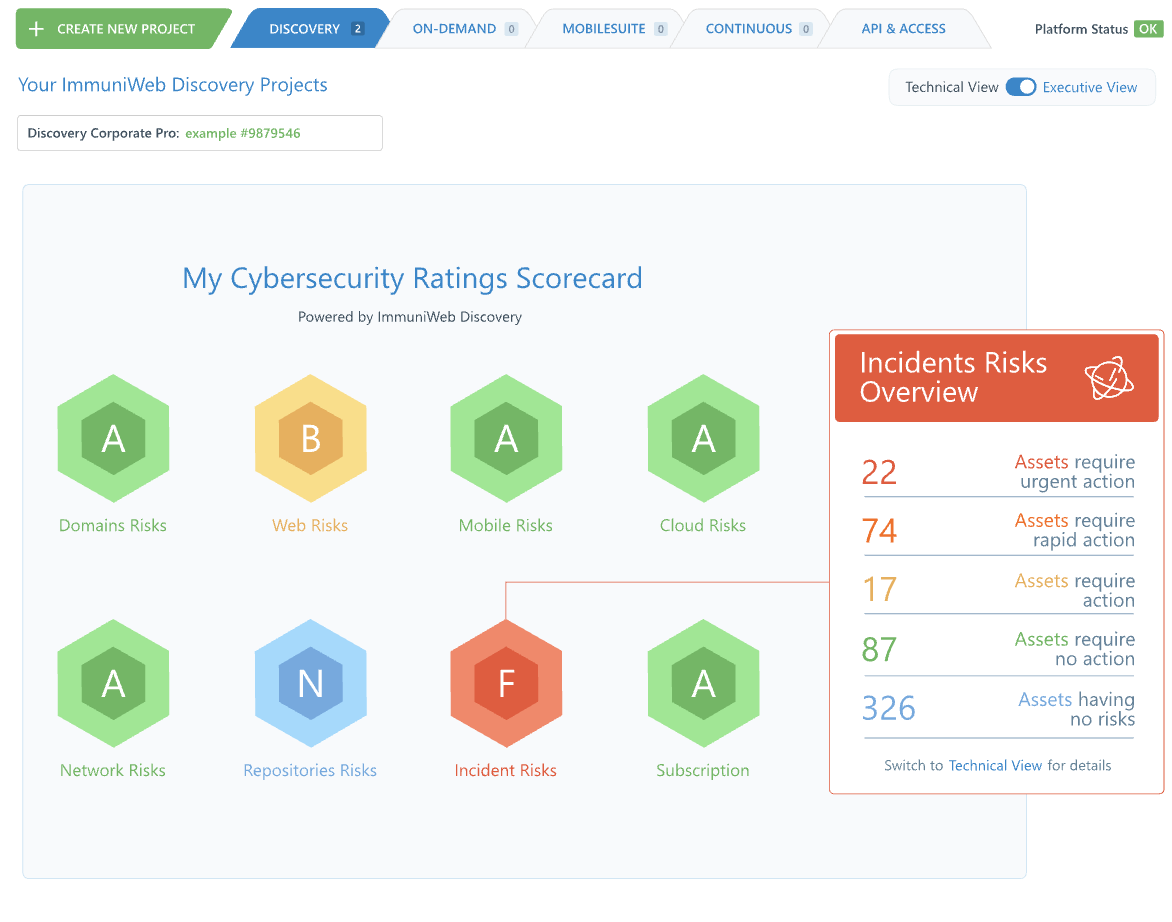The image size is (1172, 922).
Task: Click the plus icon on Create New Project
Action: [37, 28]
